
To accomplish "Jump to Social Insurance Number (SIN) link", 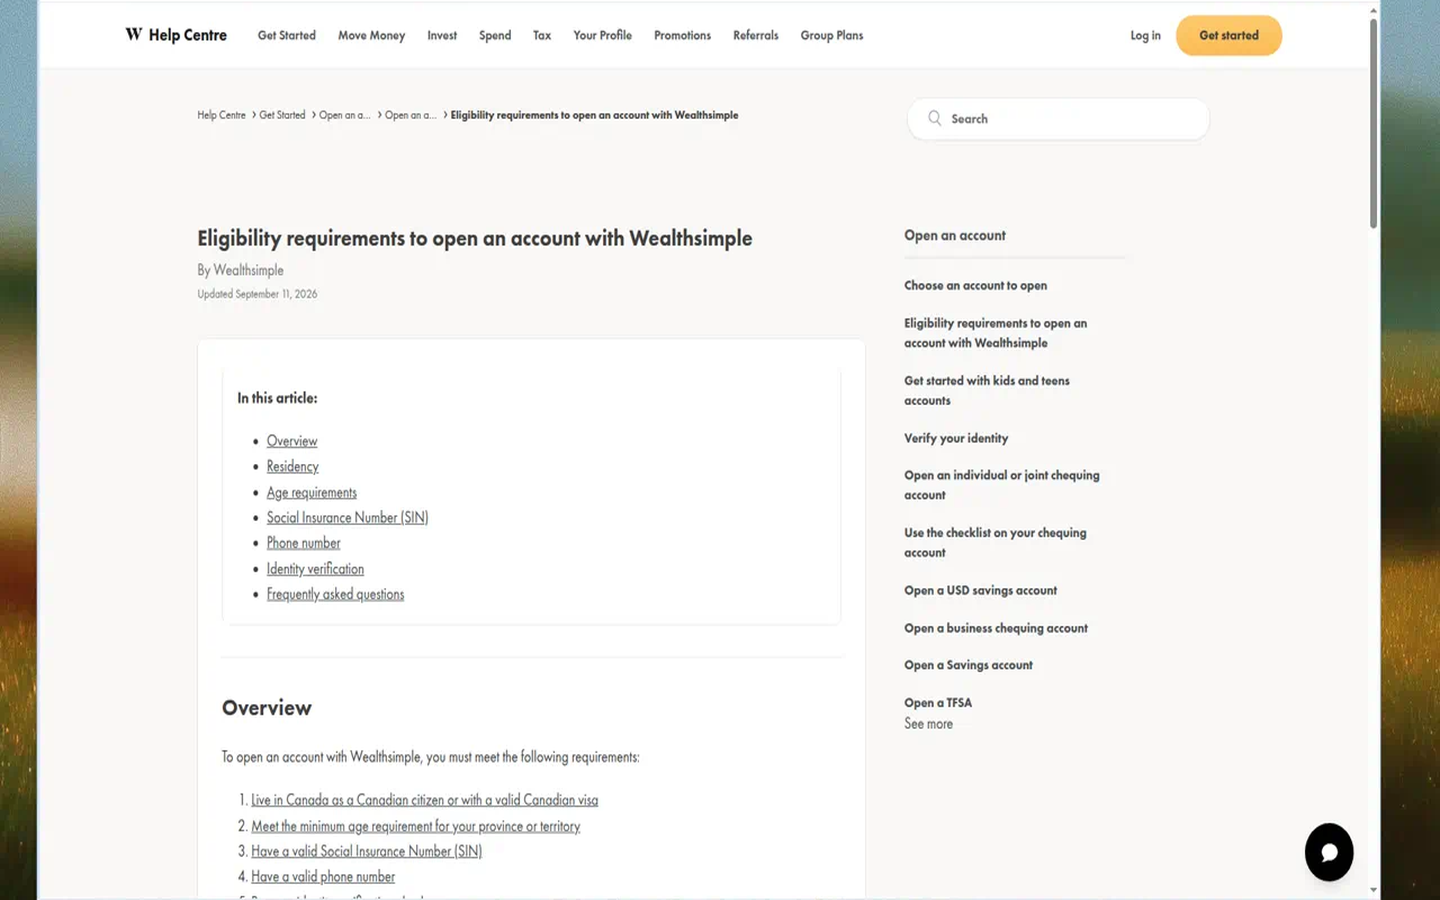I will [347, 517].
